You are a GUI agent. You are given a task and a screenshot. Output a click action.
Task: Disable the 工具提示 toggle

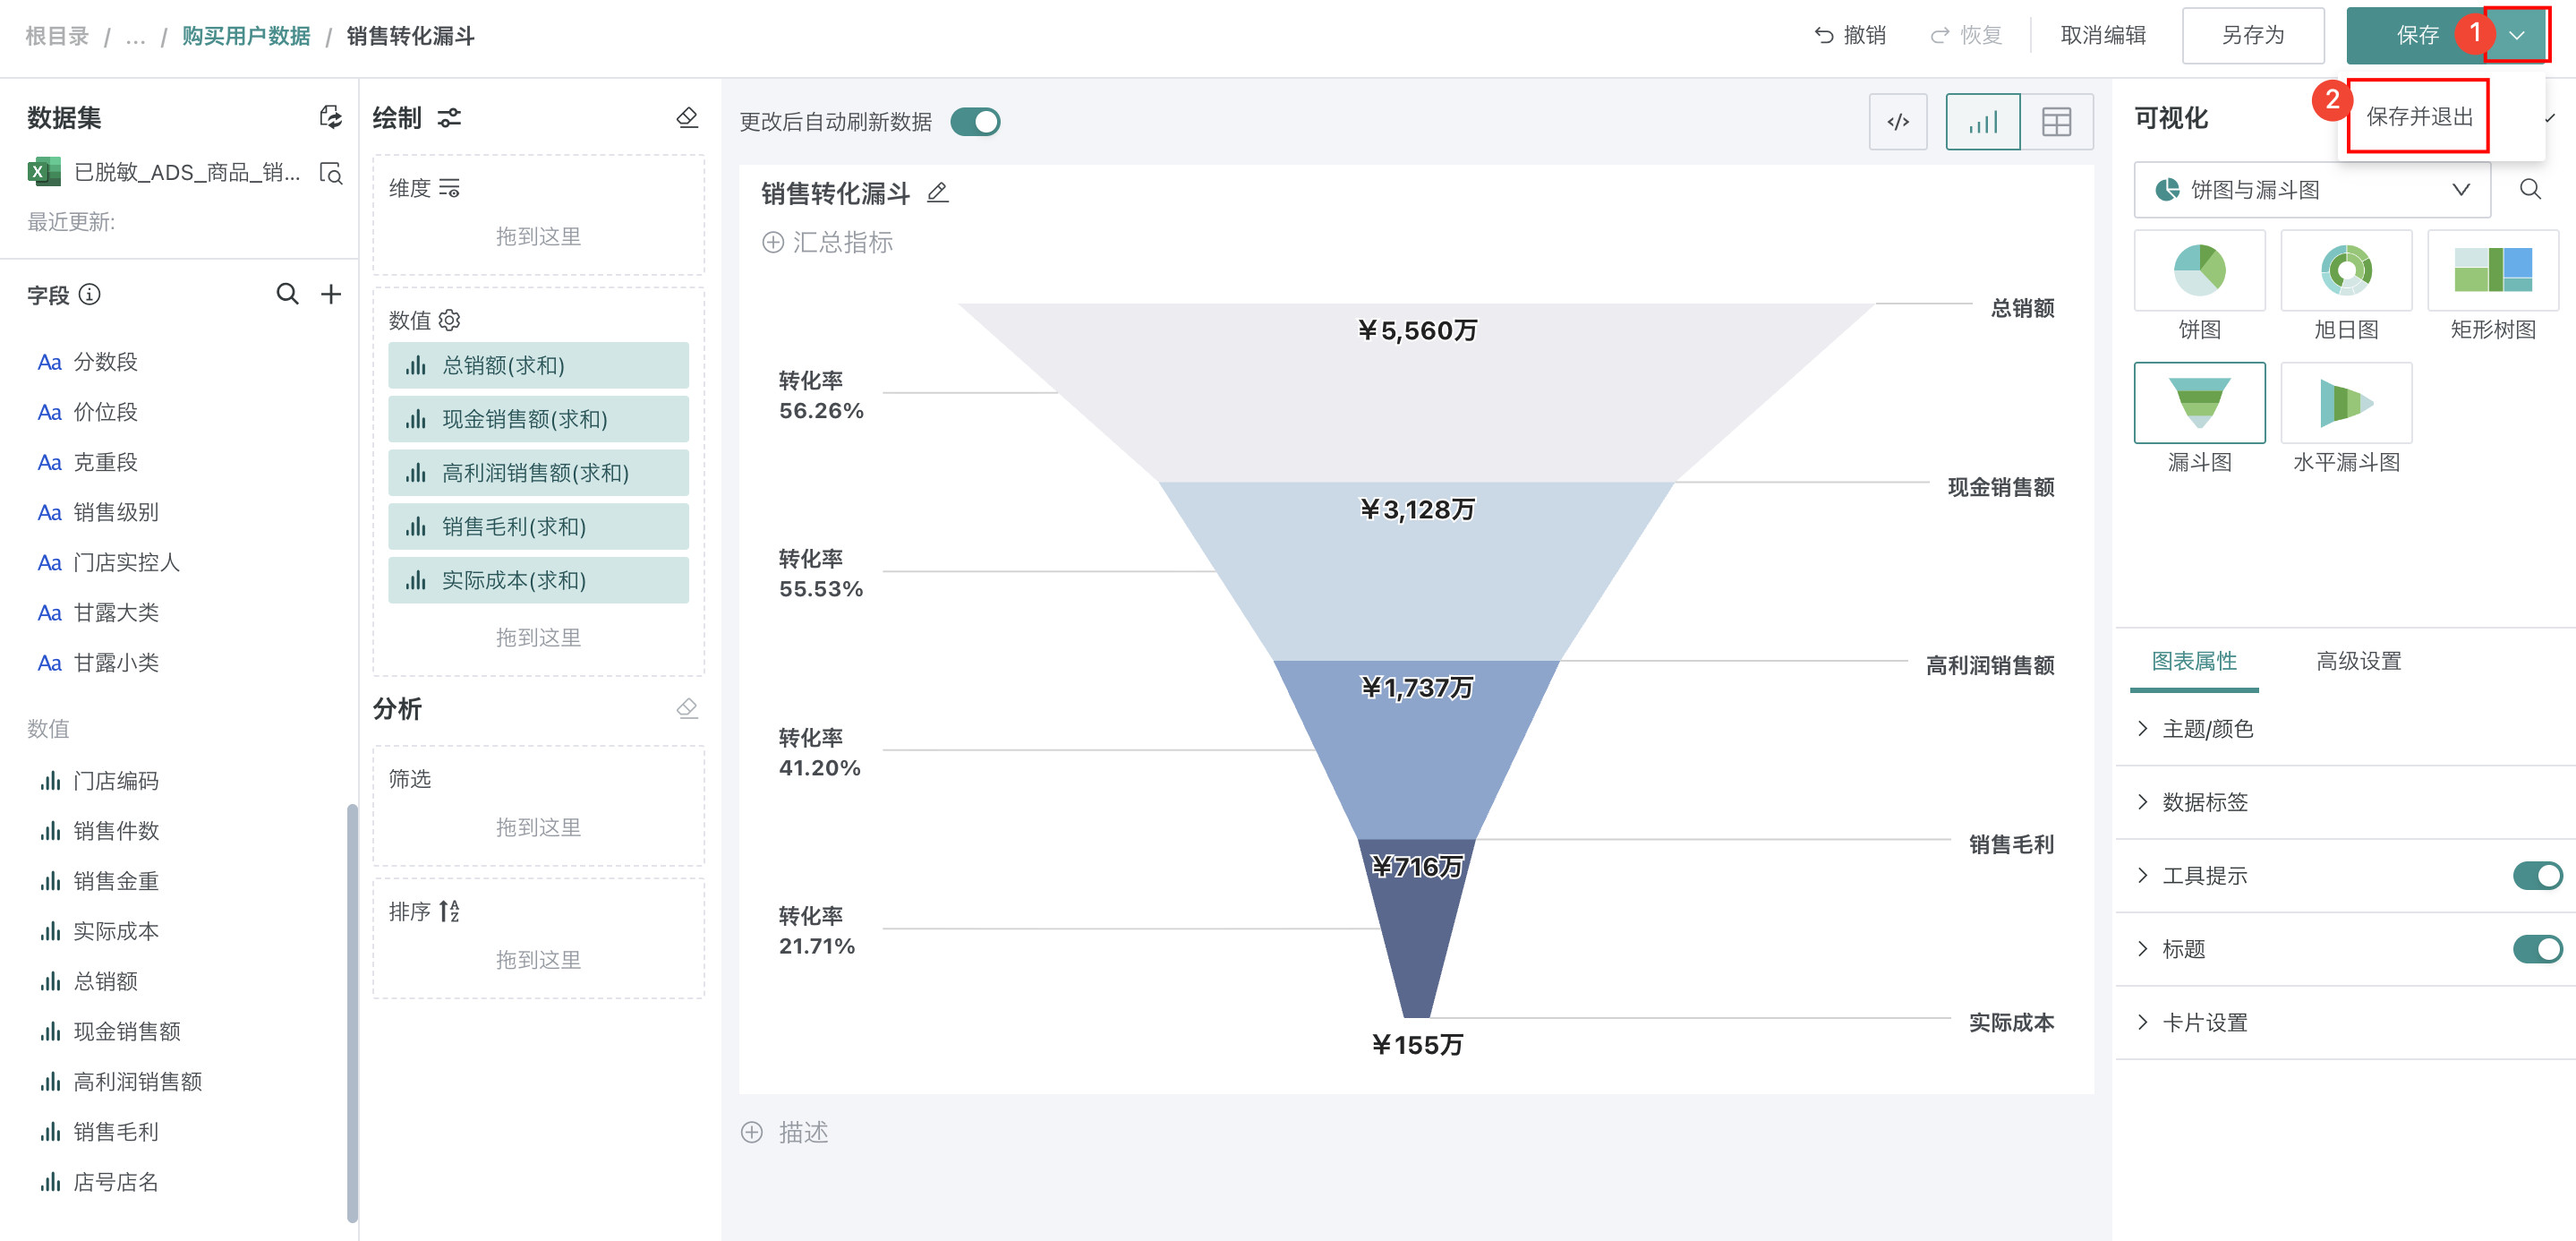pyautogui.click(x=2536, y=875)
